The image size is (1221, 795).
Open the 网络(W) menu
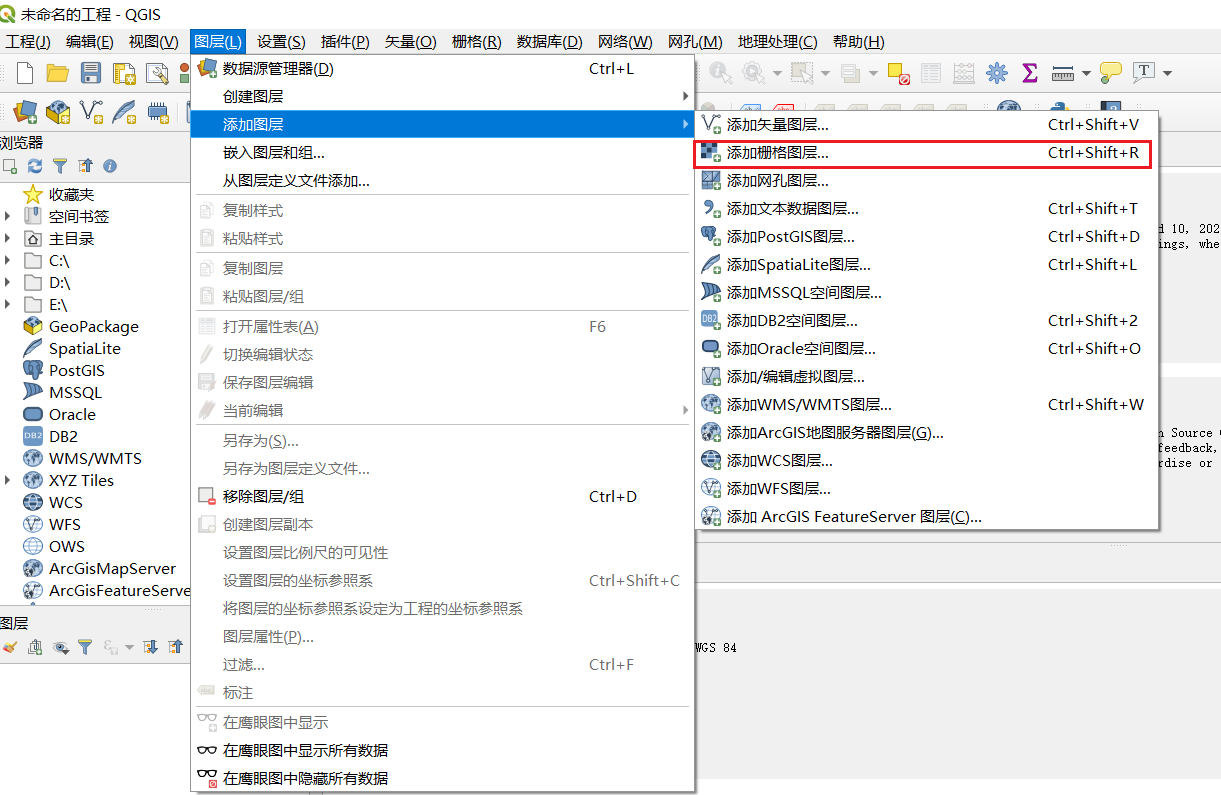[x=625, y=41]
